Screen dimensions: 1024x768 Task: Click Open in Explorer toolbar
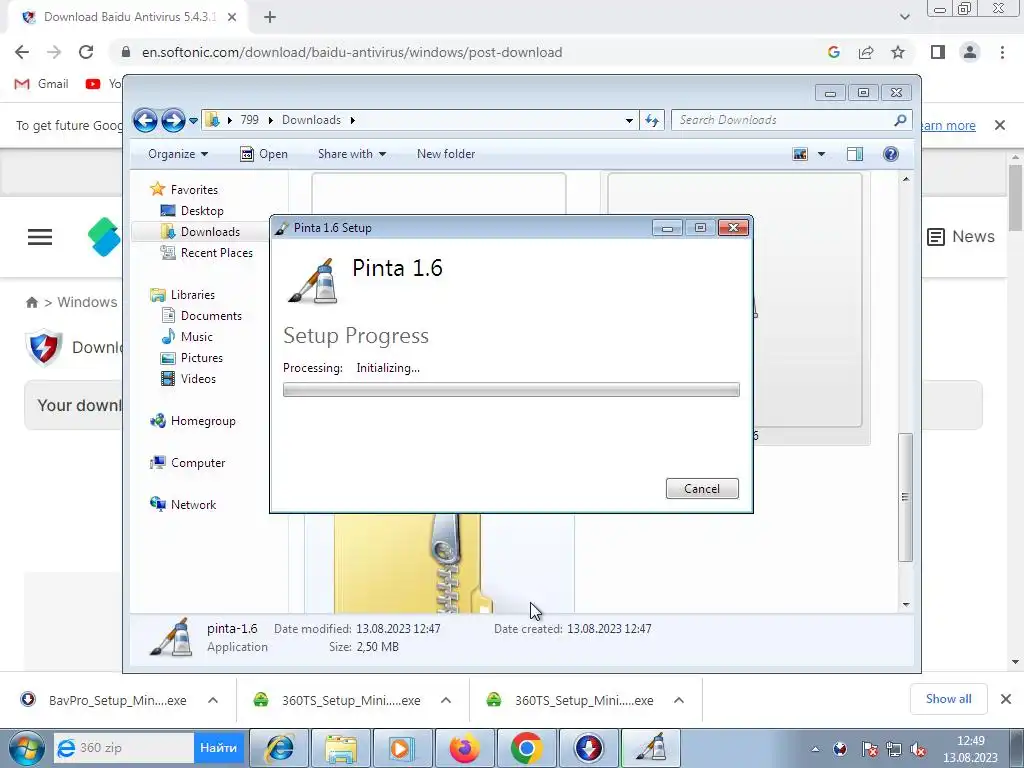pos(264,154)
